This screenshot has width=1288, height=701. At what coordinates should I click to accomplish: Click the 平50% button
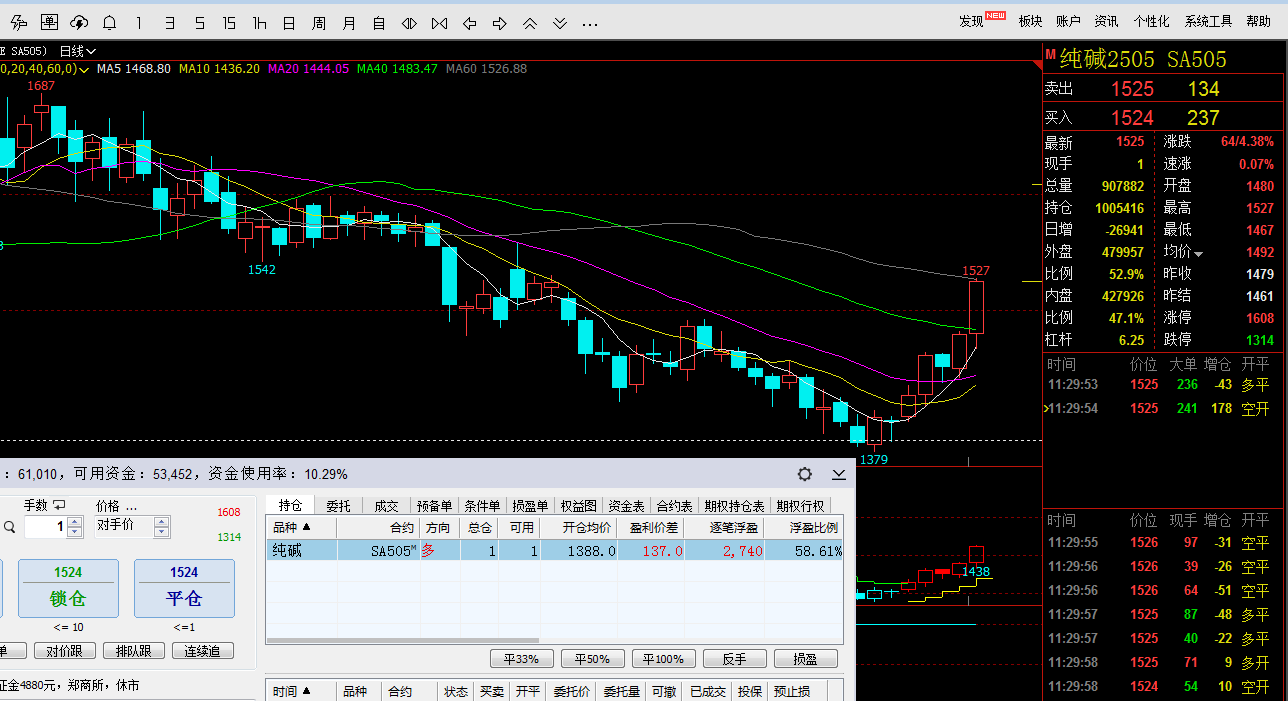pyautogui.click(x=592, y=659)
